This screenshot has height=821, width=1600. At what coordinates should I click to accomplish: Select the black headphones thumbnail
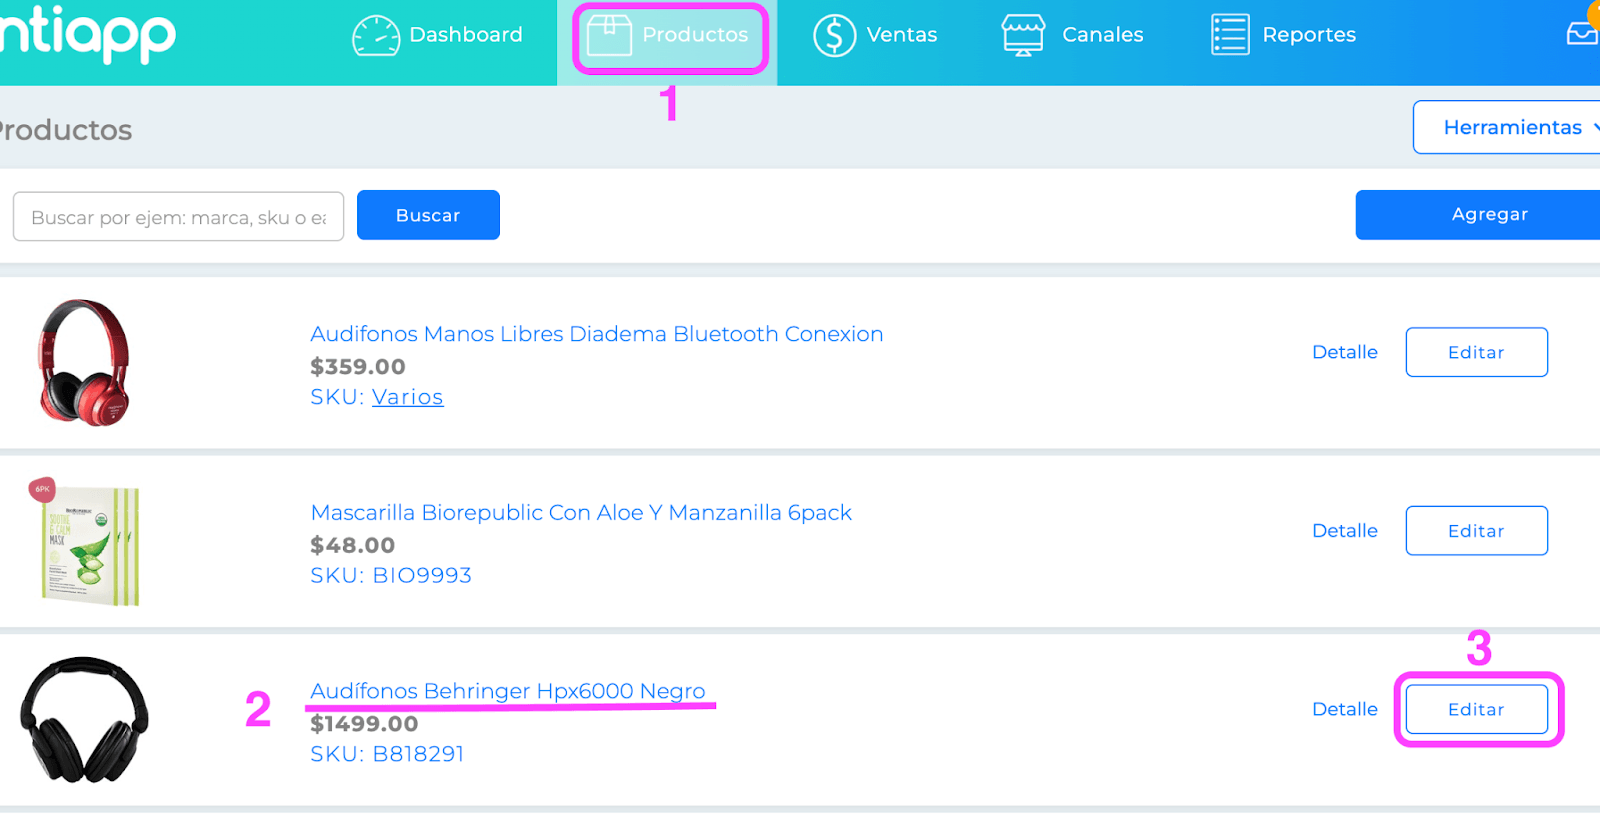coord(84,720)
